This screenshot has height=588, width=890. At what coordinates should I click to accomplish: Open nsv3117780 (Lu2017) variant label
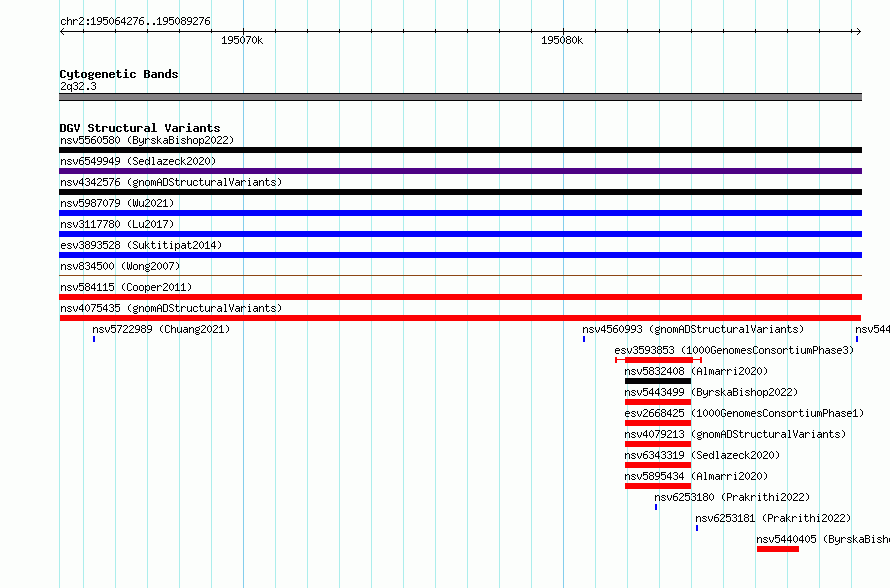pyautogui.click(x=117, y=224)
